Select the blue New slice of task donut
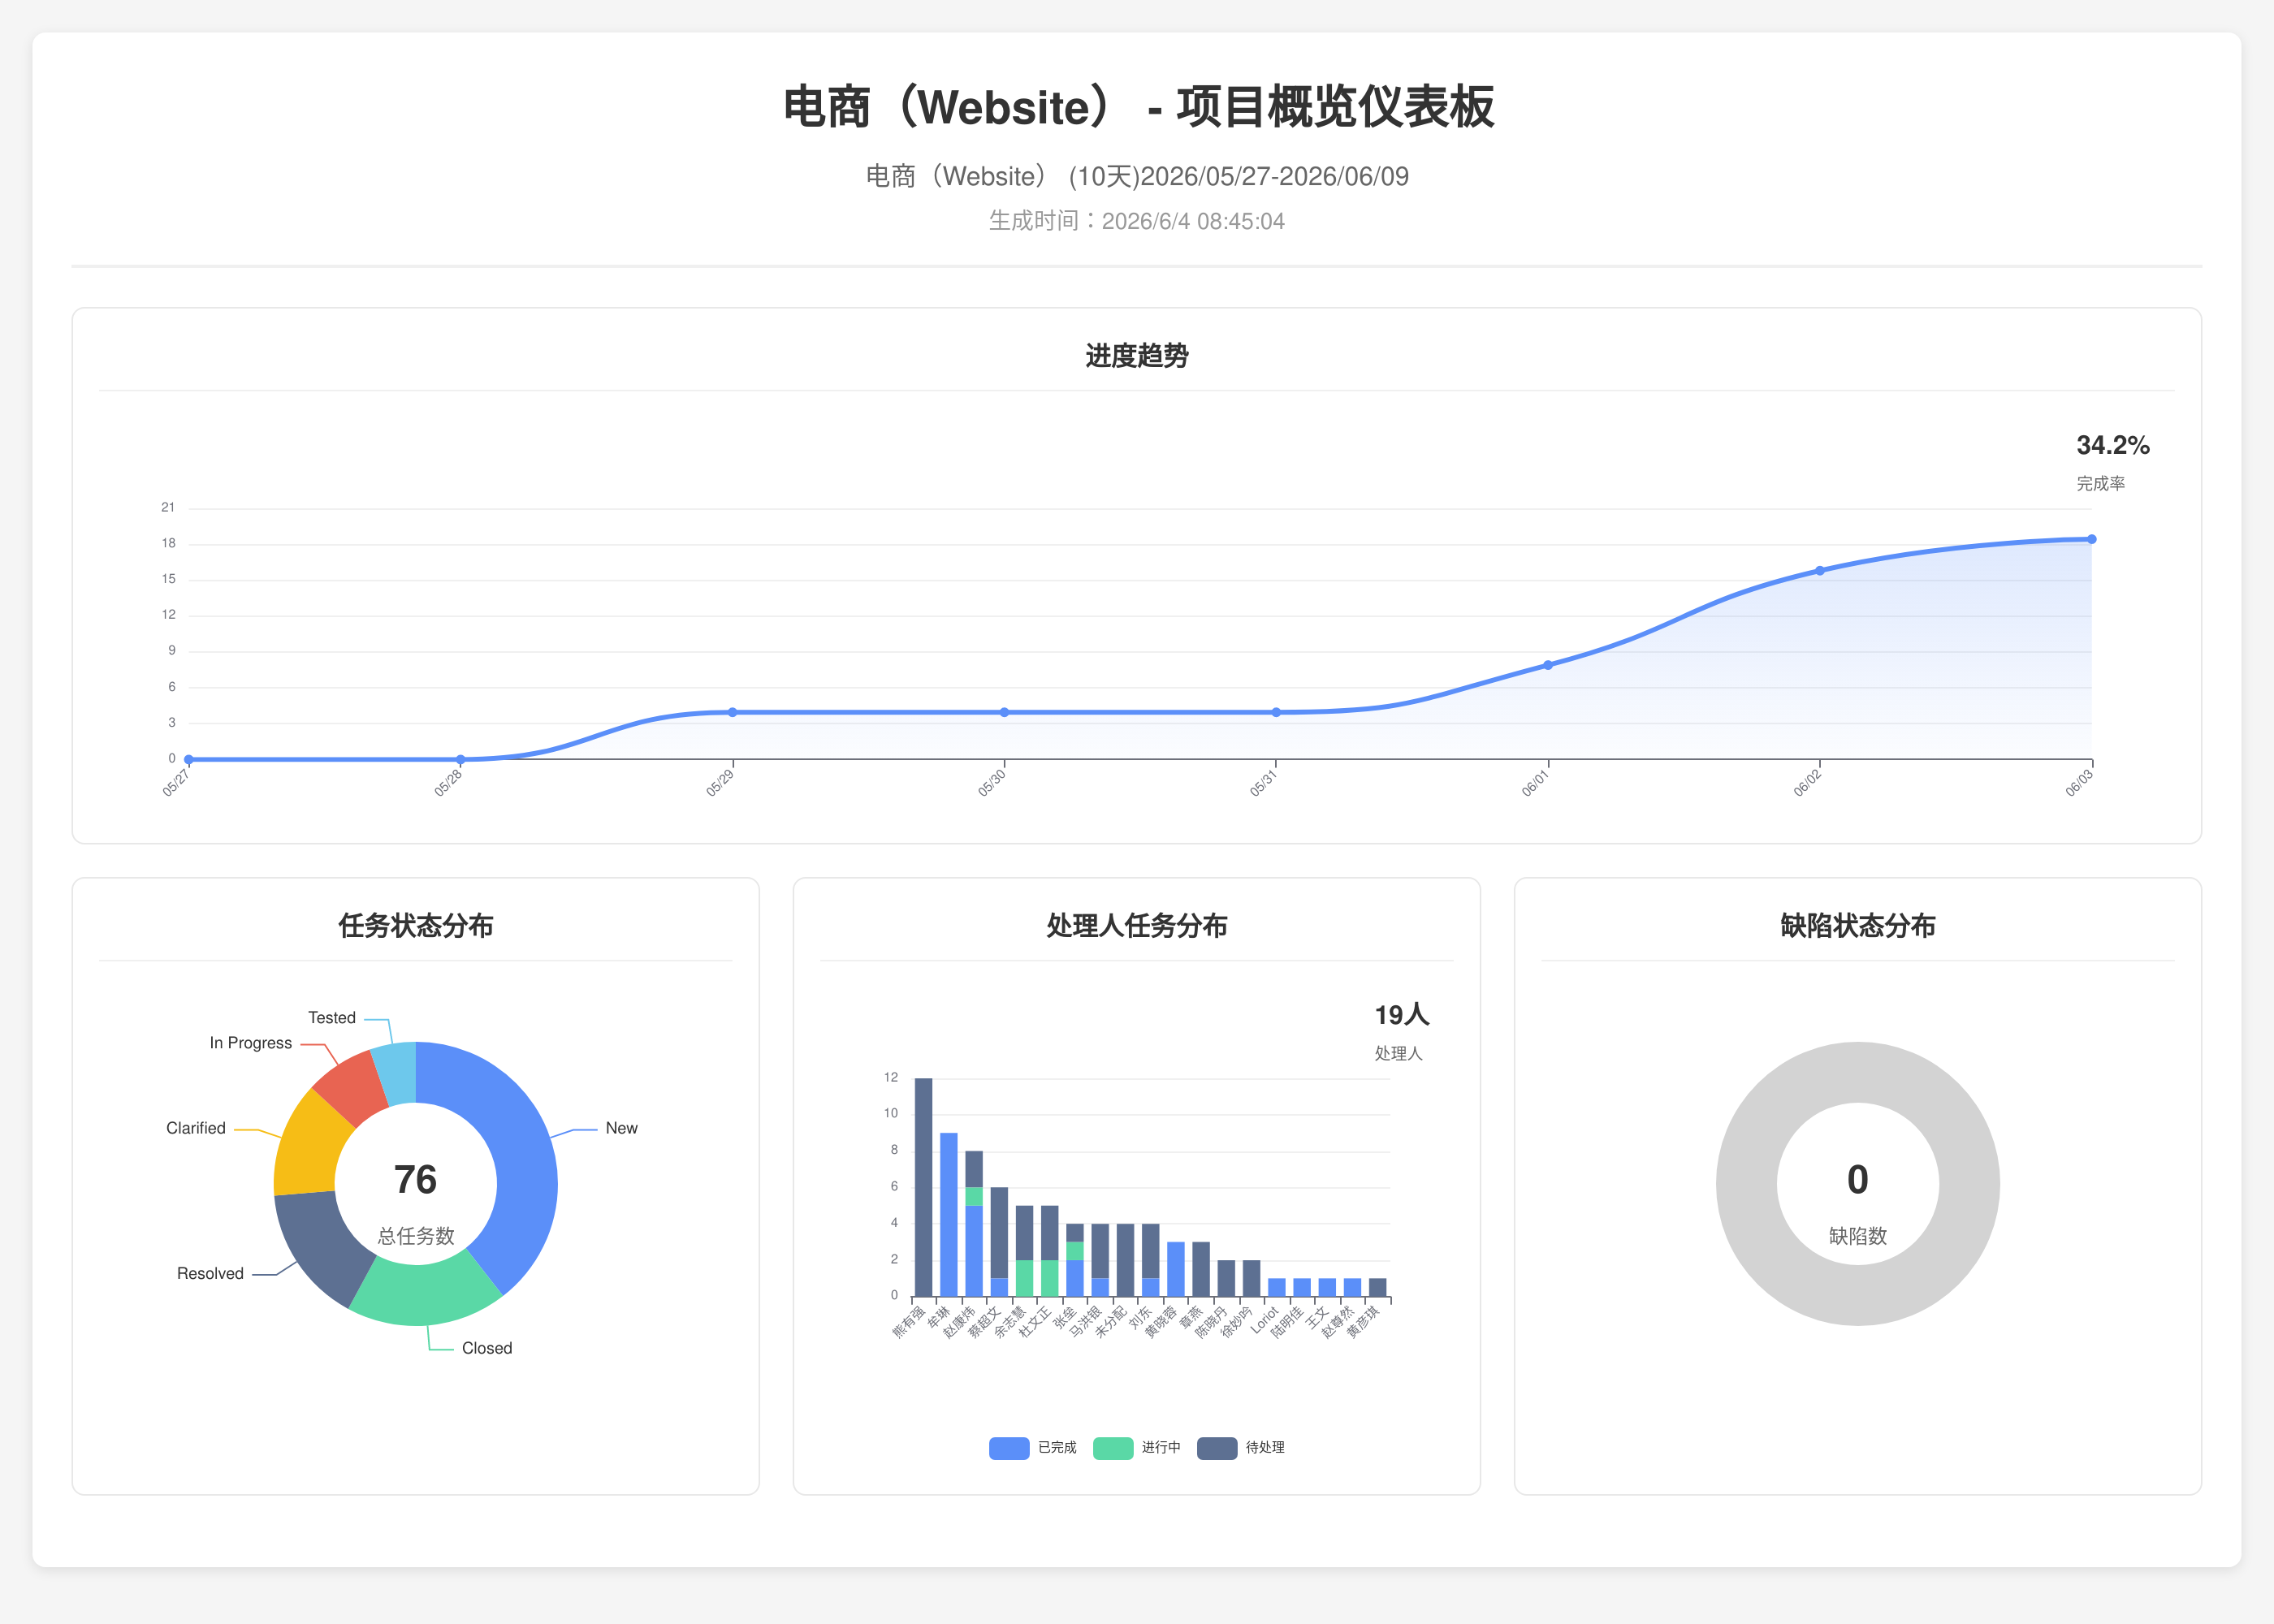Viewport: 2274px width, 1624px height. (520, 1150)
